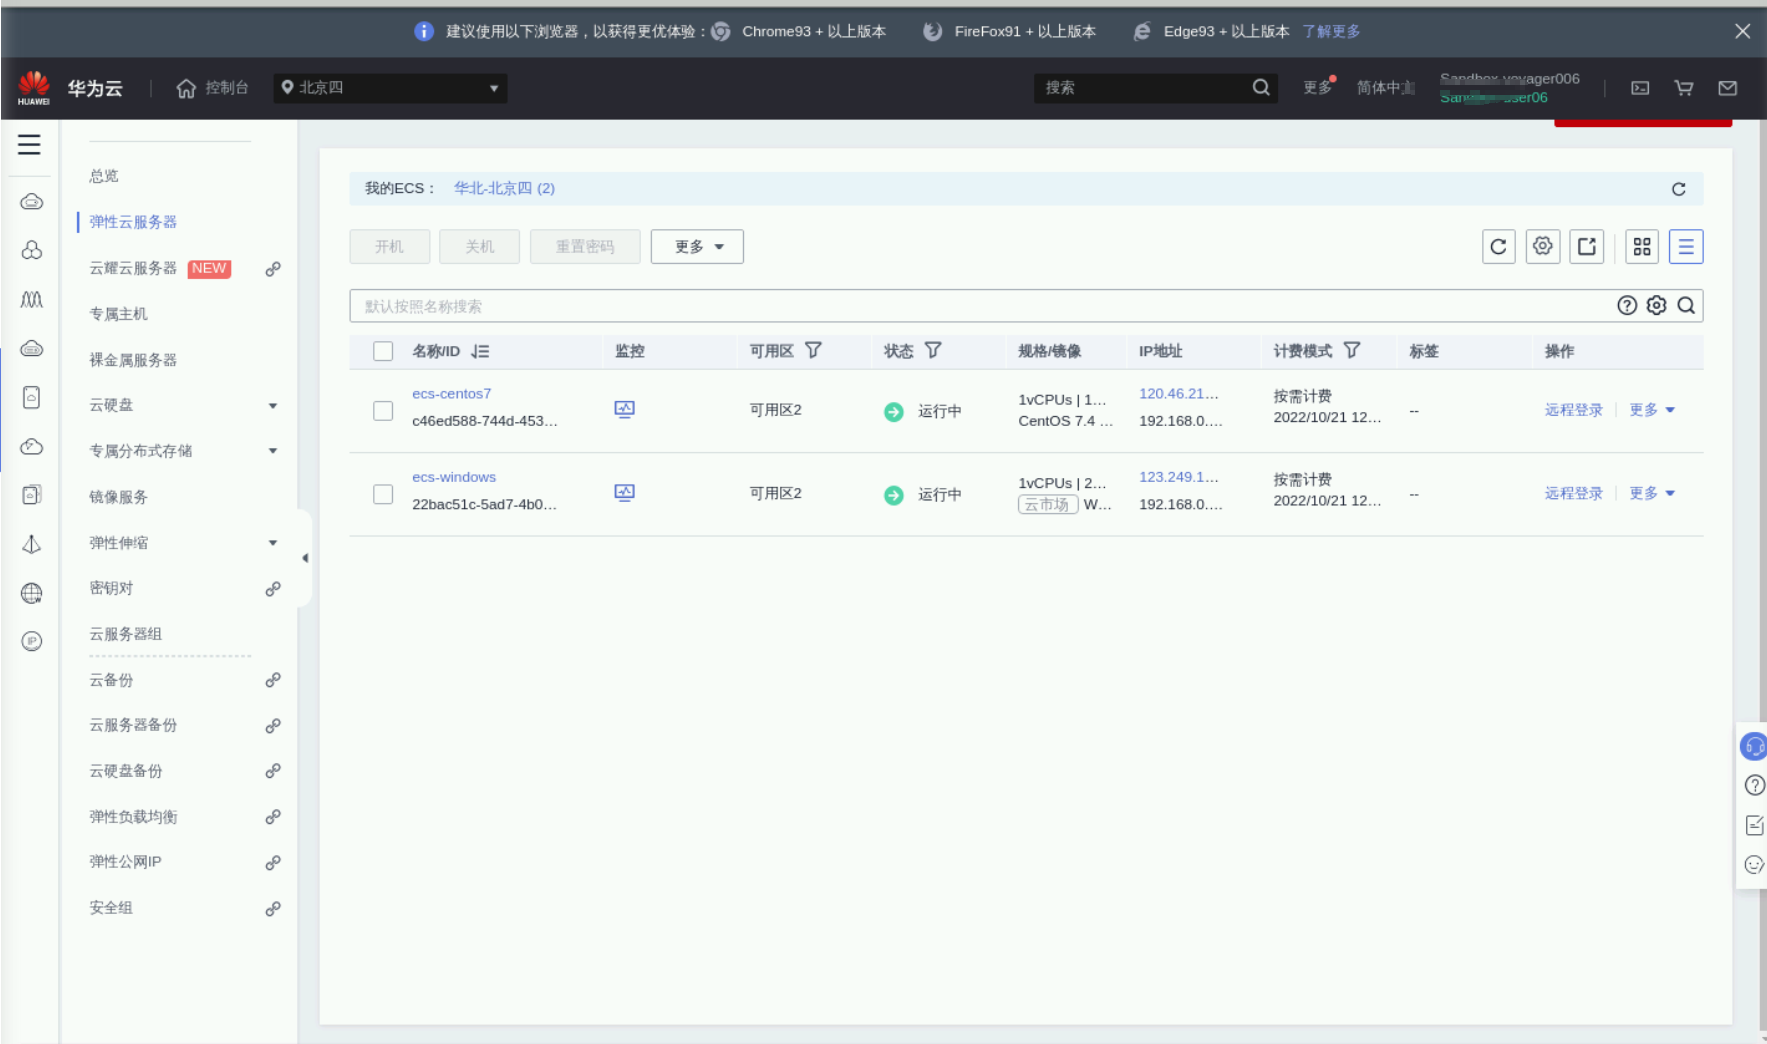The image size is (1767, 1044).
Task: Filter by status column
Action: pyautogui.click(x=933, y=350)
